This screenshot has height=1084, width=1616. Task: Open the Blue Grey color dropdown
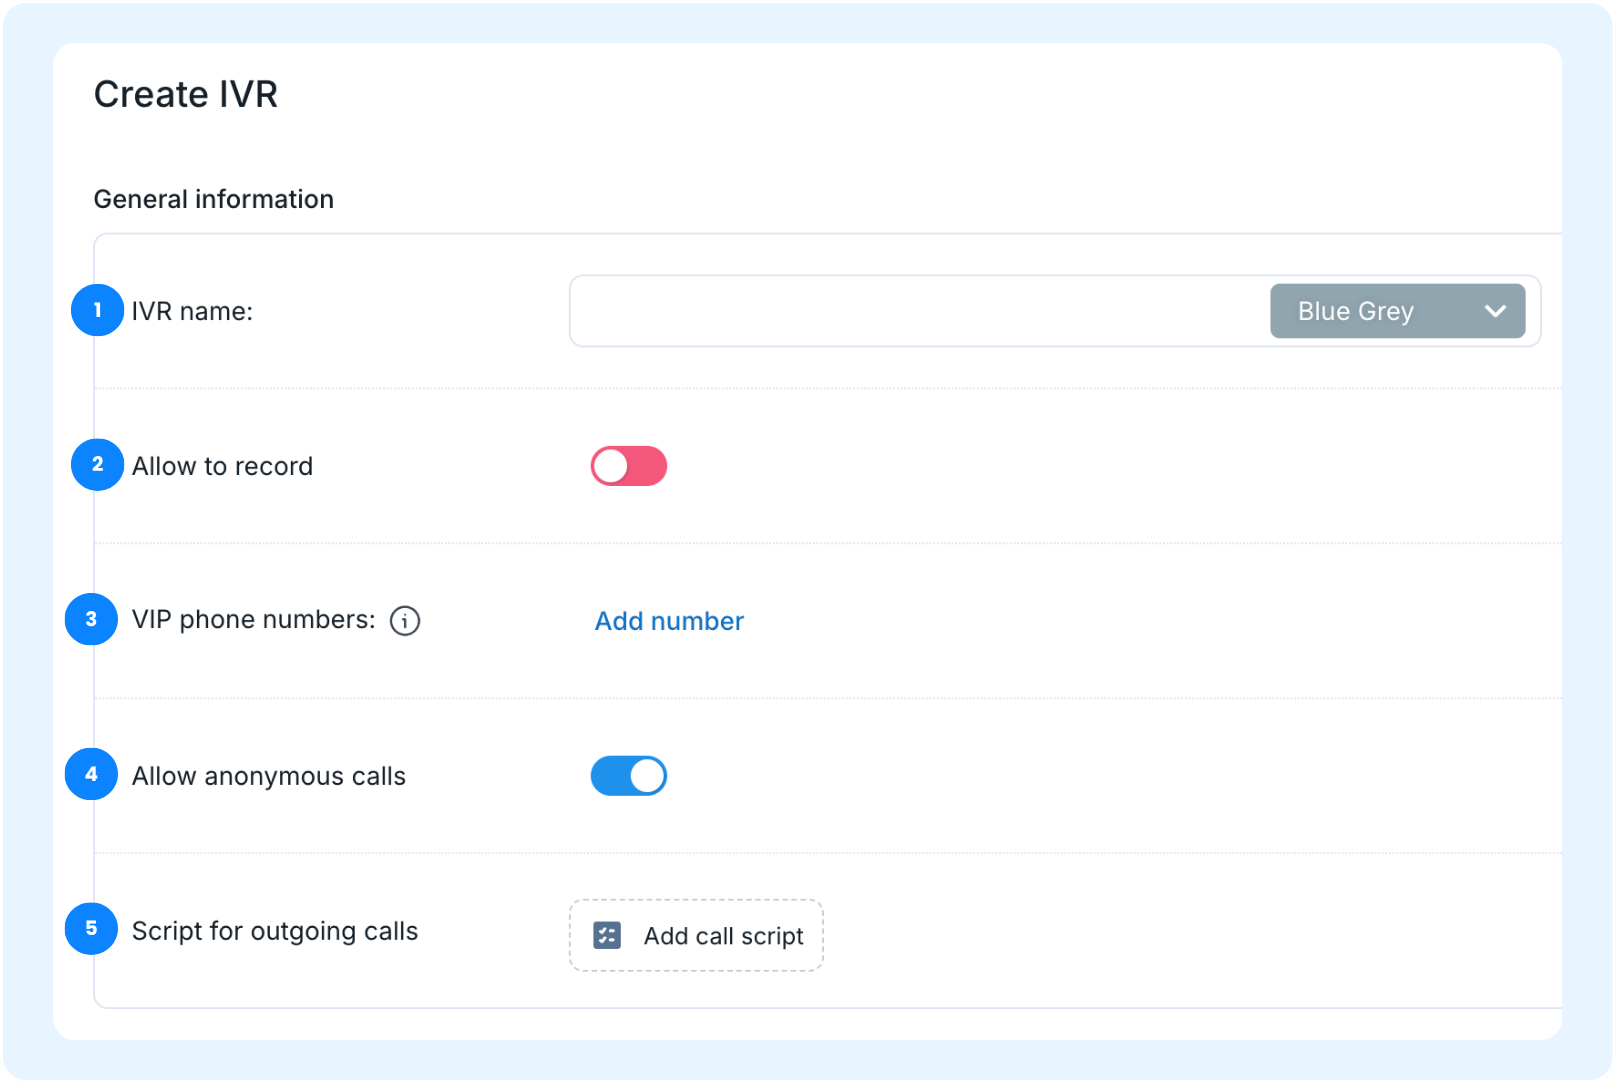pyautogui.click(x=1397, y=311)
